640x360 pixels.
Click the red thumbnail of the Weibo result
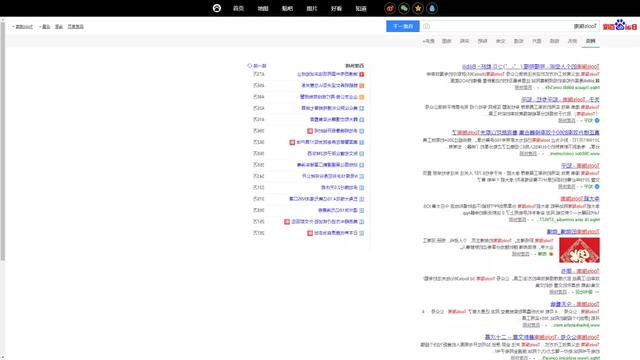[x=579, y=250]
